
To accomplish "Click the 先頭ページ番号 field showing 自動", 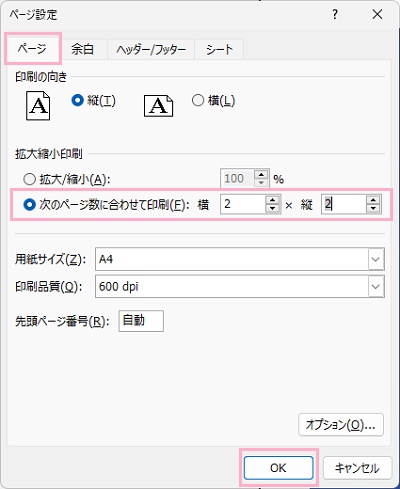I will click(141, 321).
